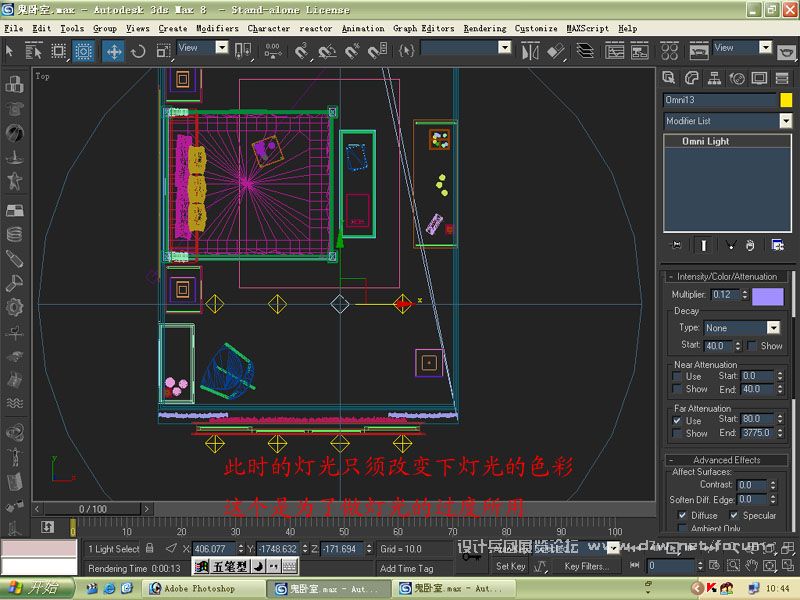Open the reference coordinate View dropdown
This screenshot has width=800, height=600.
pyautogui.click(x=221, y=48)
